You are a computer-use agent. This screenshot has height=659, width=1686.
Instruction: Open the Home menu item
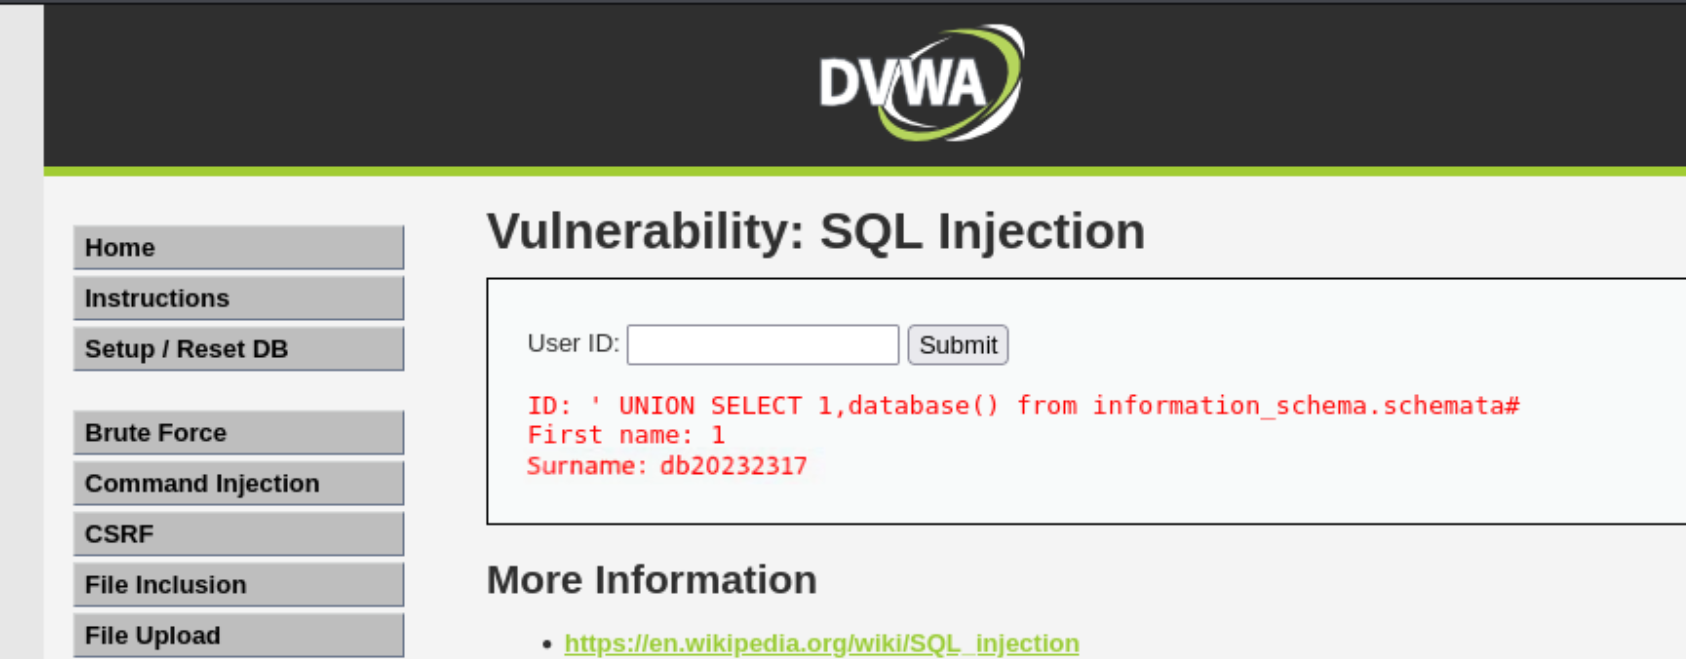pyautogui.click(x=238, y=248)
